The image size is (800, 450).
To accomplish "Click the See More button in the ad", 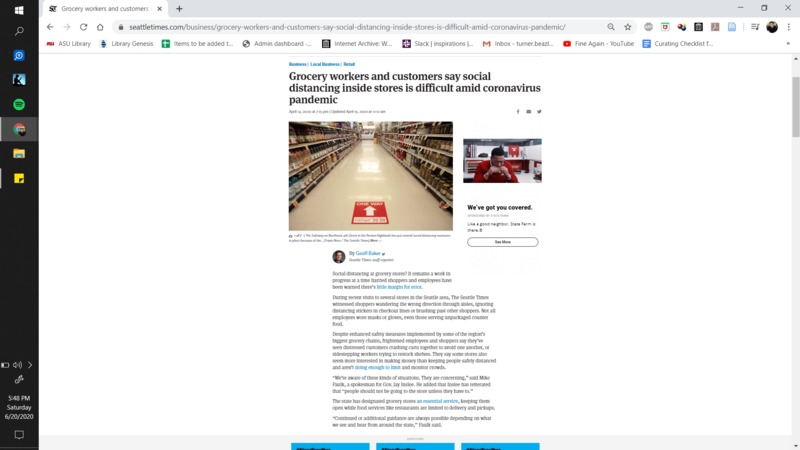I will [503, 242].
